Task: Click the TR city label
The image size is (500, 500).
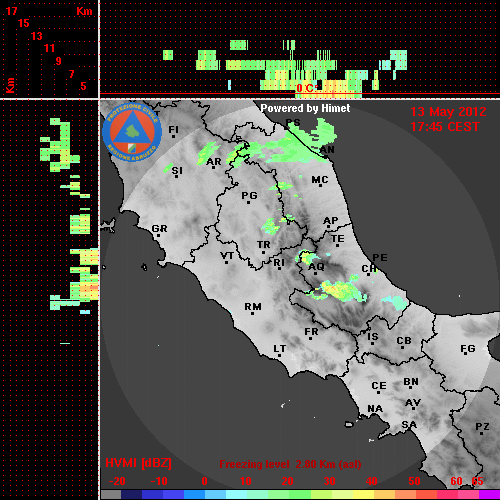Action: 264,245
